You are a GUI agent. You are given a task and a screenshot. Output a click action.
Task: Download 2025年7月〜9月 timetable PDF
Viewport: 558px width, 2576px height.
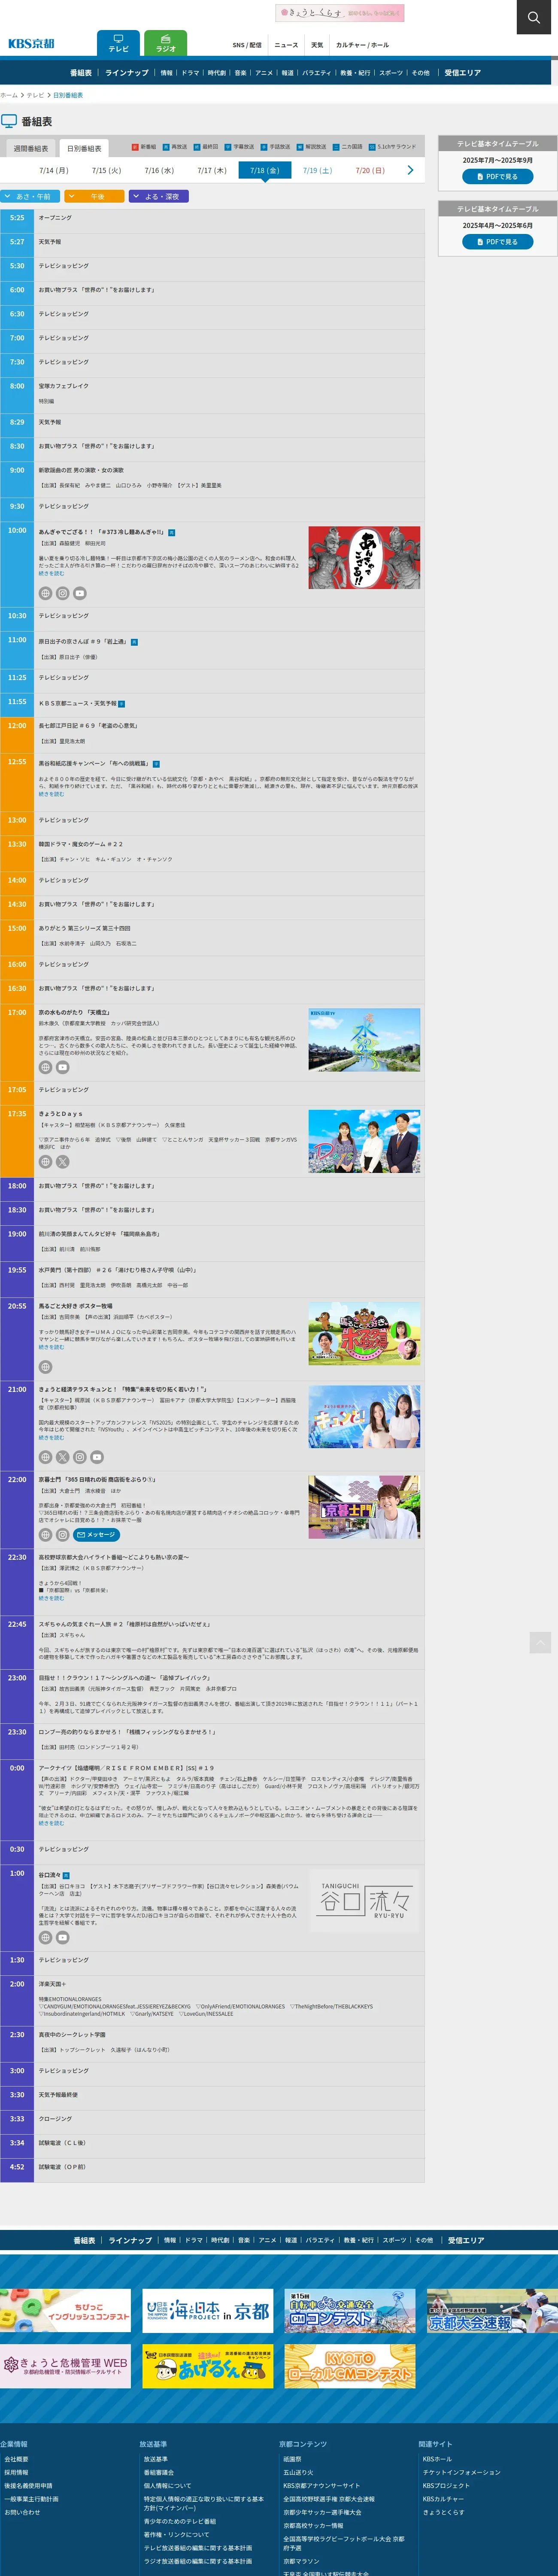(x=497, y=176)
